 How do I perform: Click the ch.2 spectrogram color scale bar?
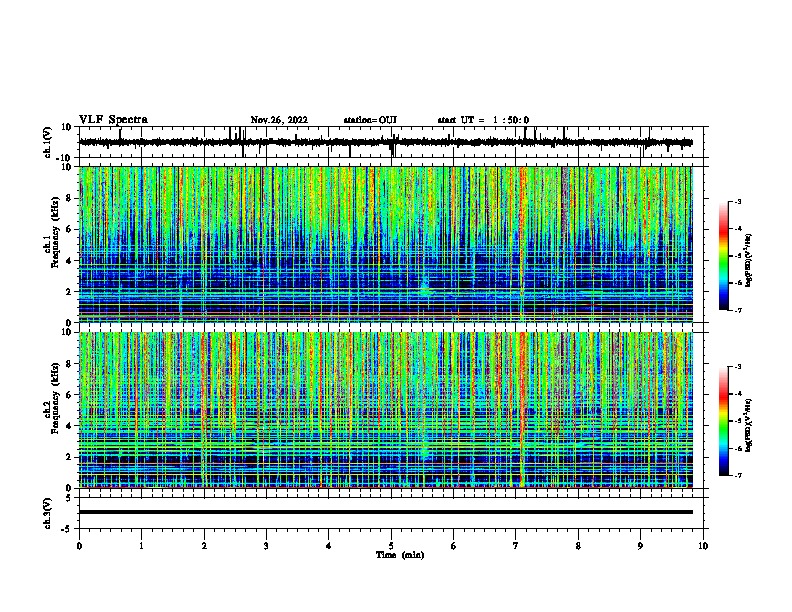pyautogui.click(x=724, y=421)
